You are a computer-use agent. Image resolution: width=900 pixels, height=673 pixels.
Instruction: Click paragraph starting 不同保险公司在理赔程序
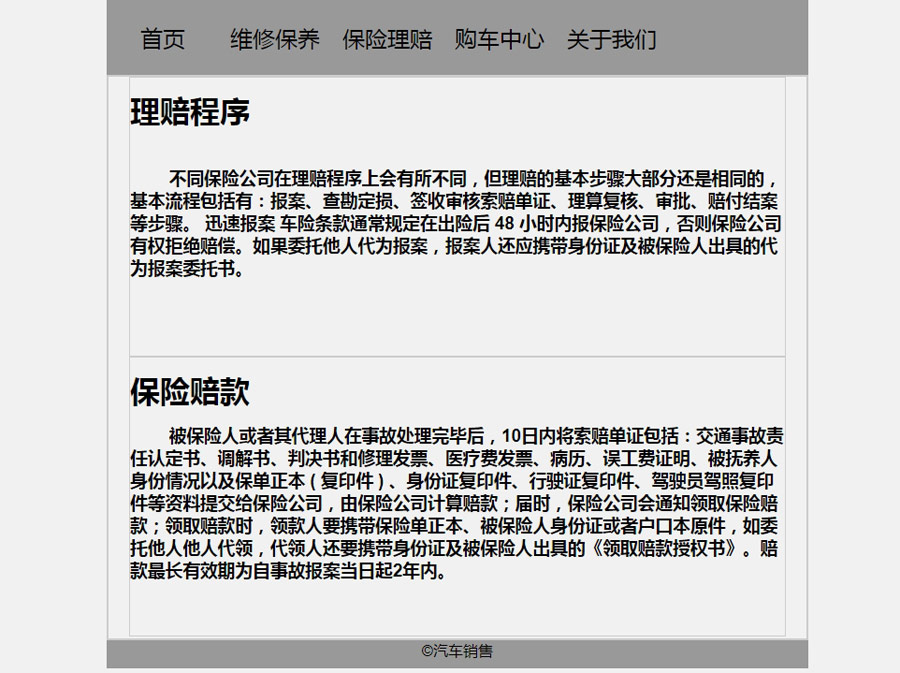[x=457, y=223]
